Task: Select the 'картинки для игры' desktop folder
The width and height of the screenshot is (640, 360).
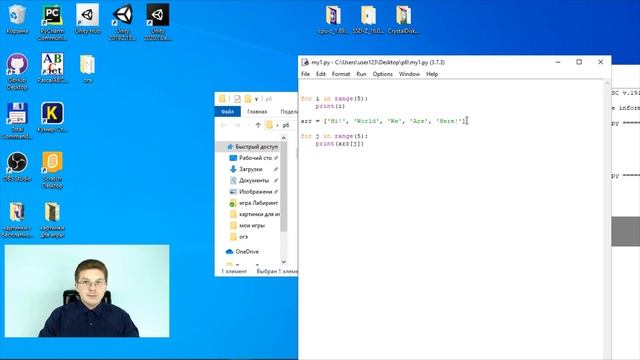Action: pyautogui.click(x=52, y=219)
